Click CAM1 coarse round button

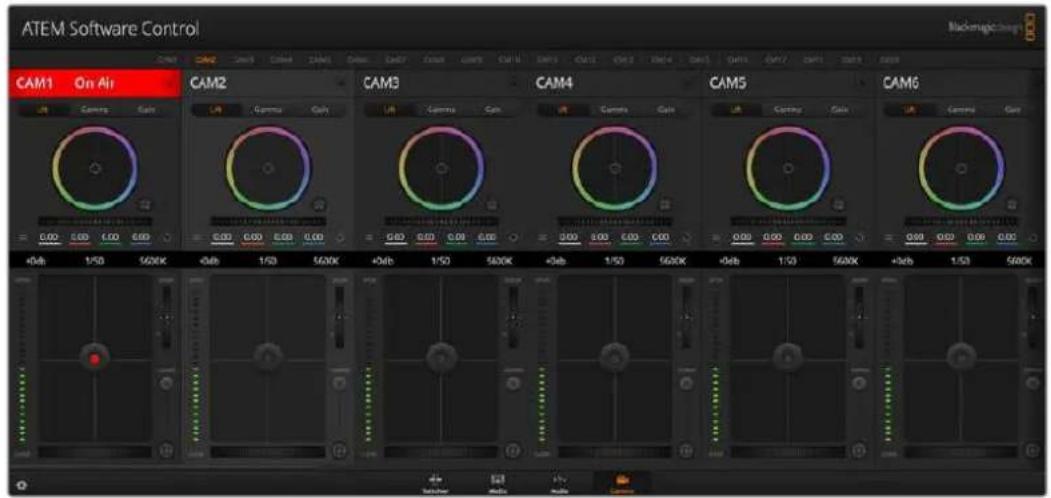click(167, 383)
